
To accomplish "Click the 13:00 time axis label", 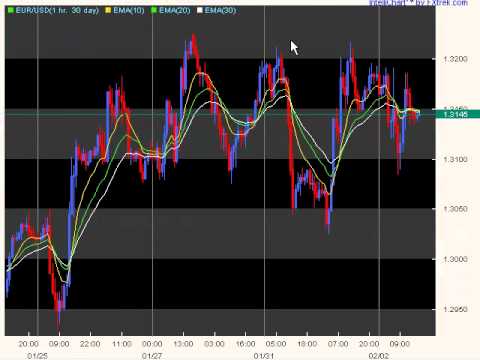I will (x=183, y=344).
